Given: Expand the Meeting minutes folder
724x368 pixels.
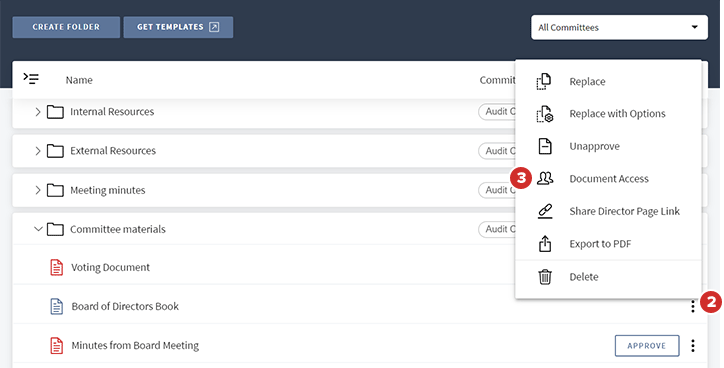Looking at the screenshot, I should point(38,190).
